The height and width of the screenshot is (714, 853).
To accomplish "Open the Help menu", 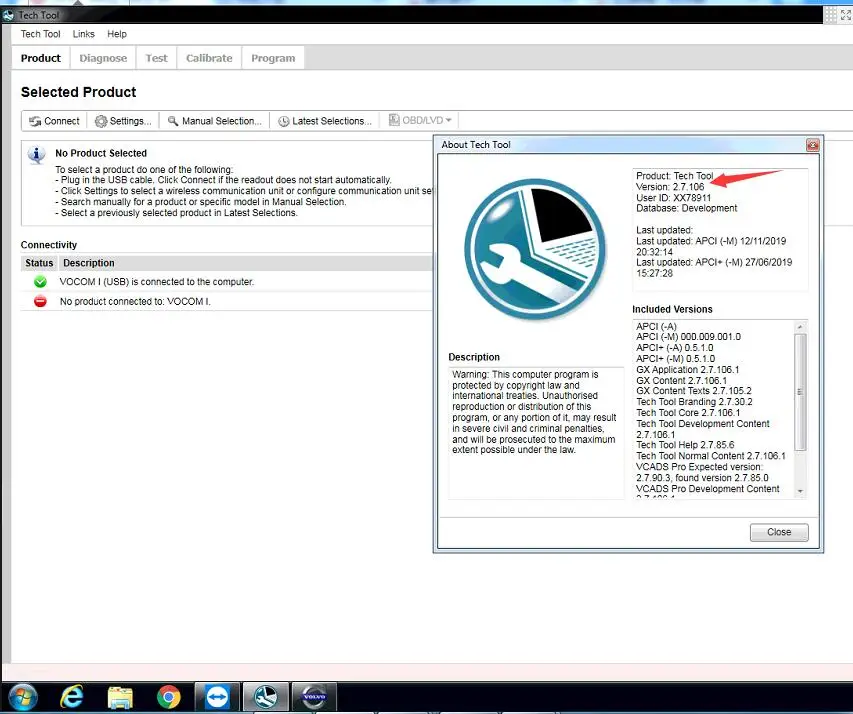I will coord(117,34).
